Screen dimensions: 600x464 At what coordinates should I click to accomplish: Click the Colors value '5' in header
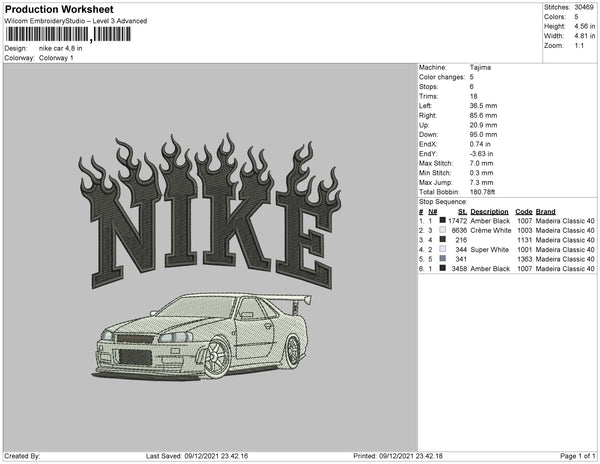click(576, 17)
